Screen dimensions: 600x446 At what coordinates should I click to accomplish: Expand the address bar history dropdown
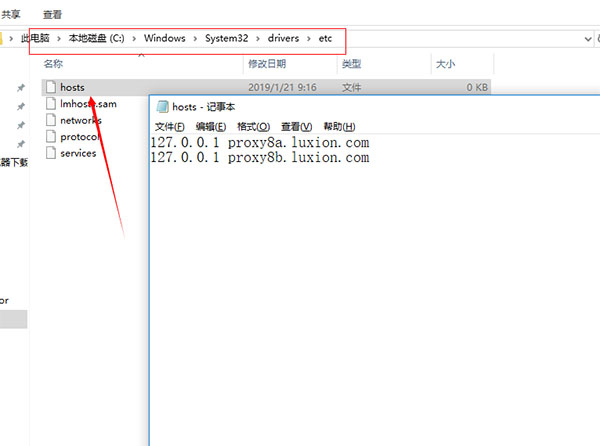586,38
